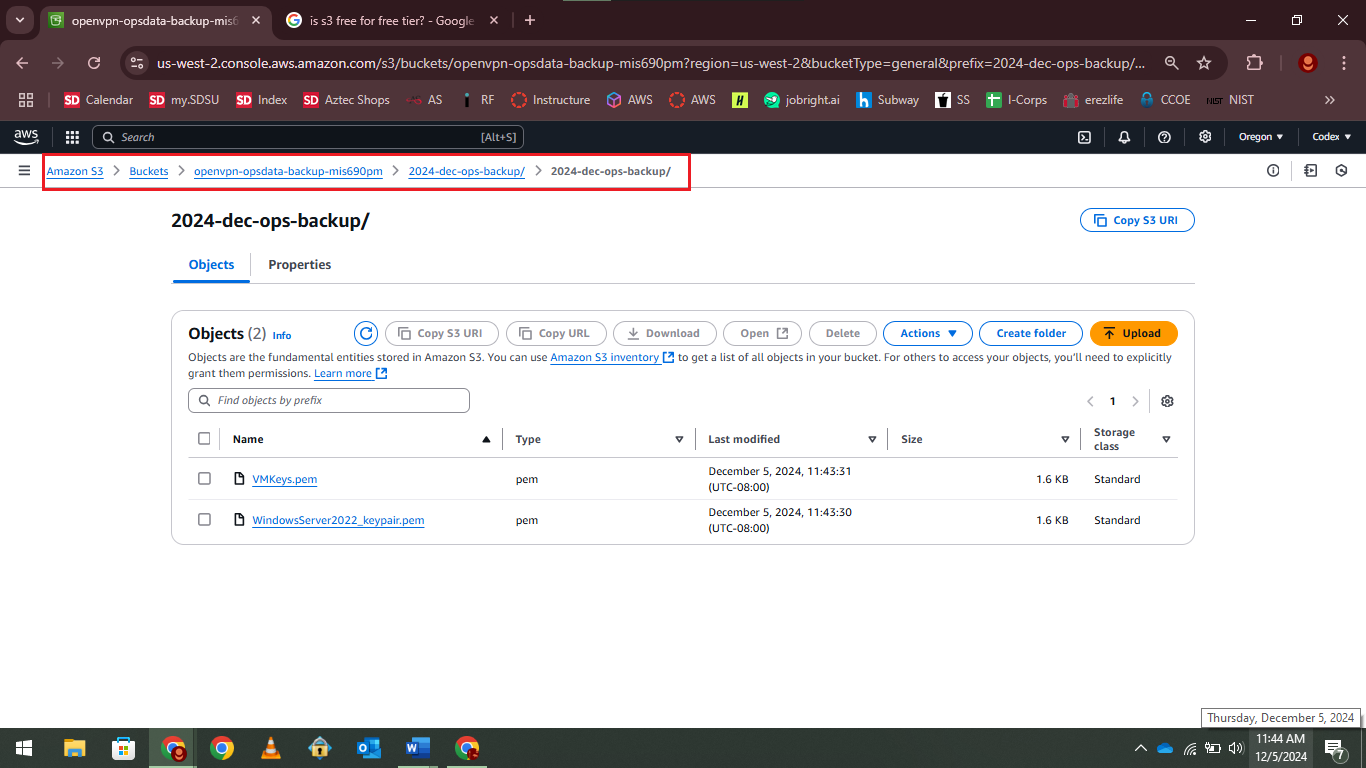The width and height of the screenshot is (1366, 768).
Task: Open object table preferences gear
Action: click(x=1167, y=401)
